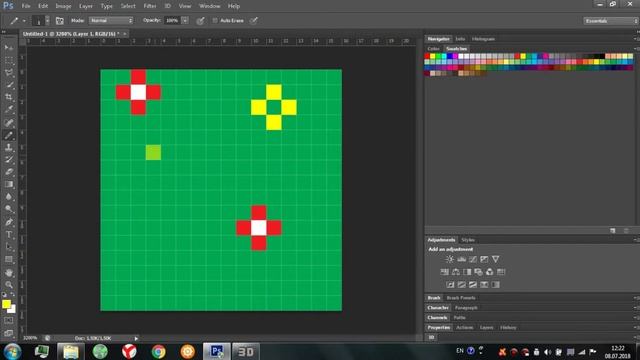
Task: Open the File menu
Action: [x=26, y=6]
